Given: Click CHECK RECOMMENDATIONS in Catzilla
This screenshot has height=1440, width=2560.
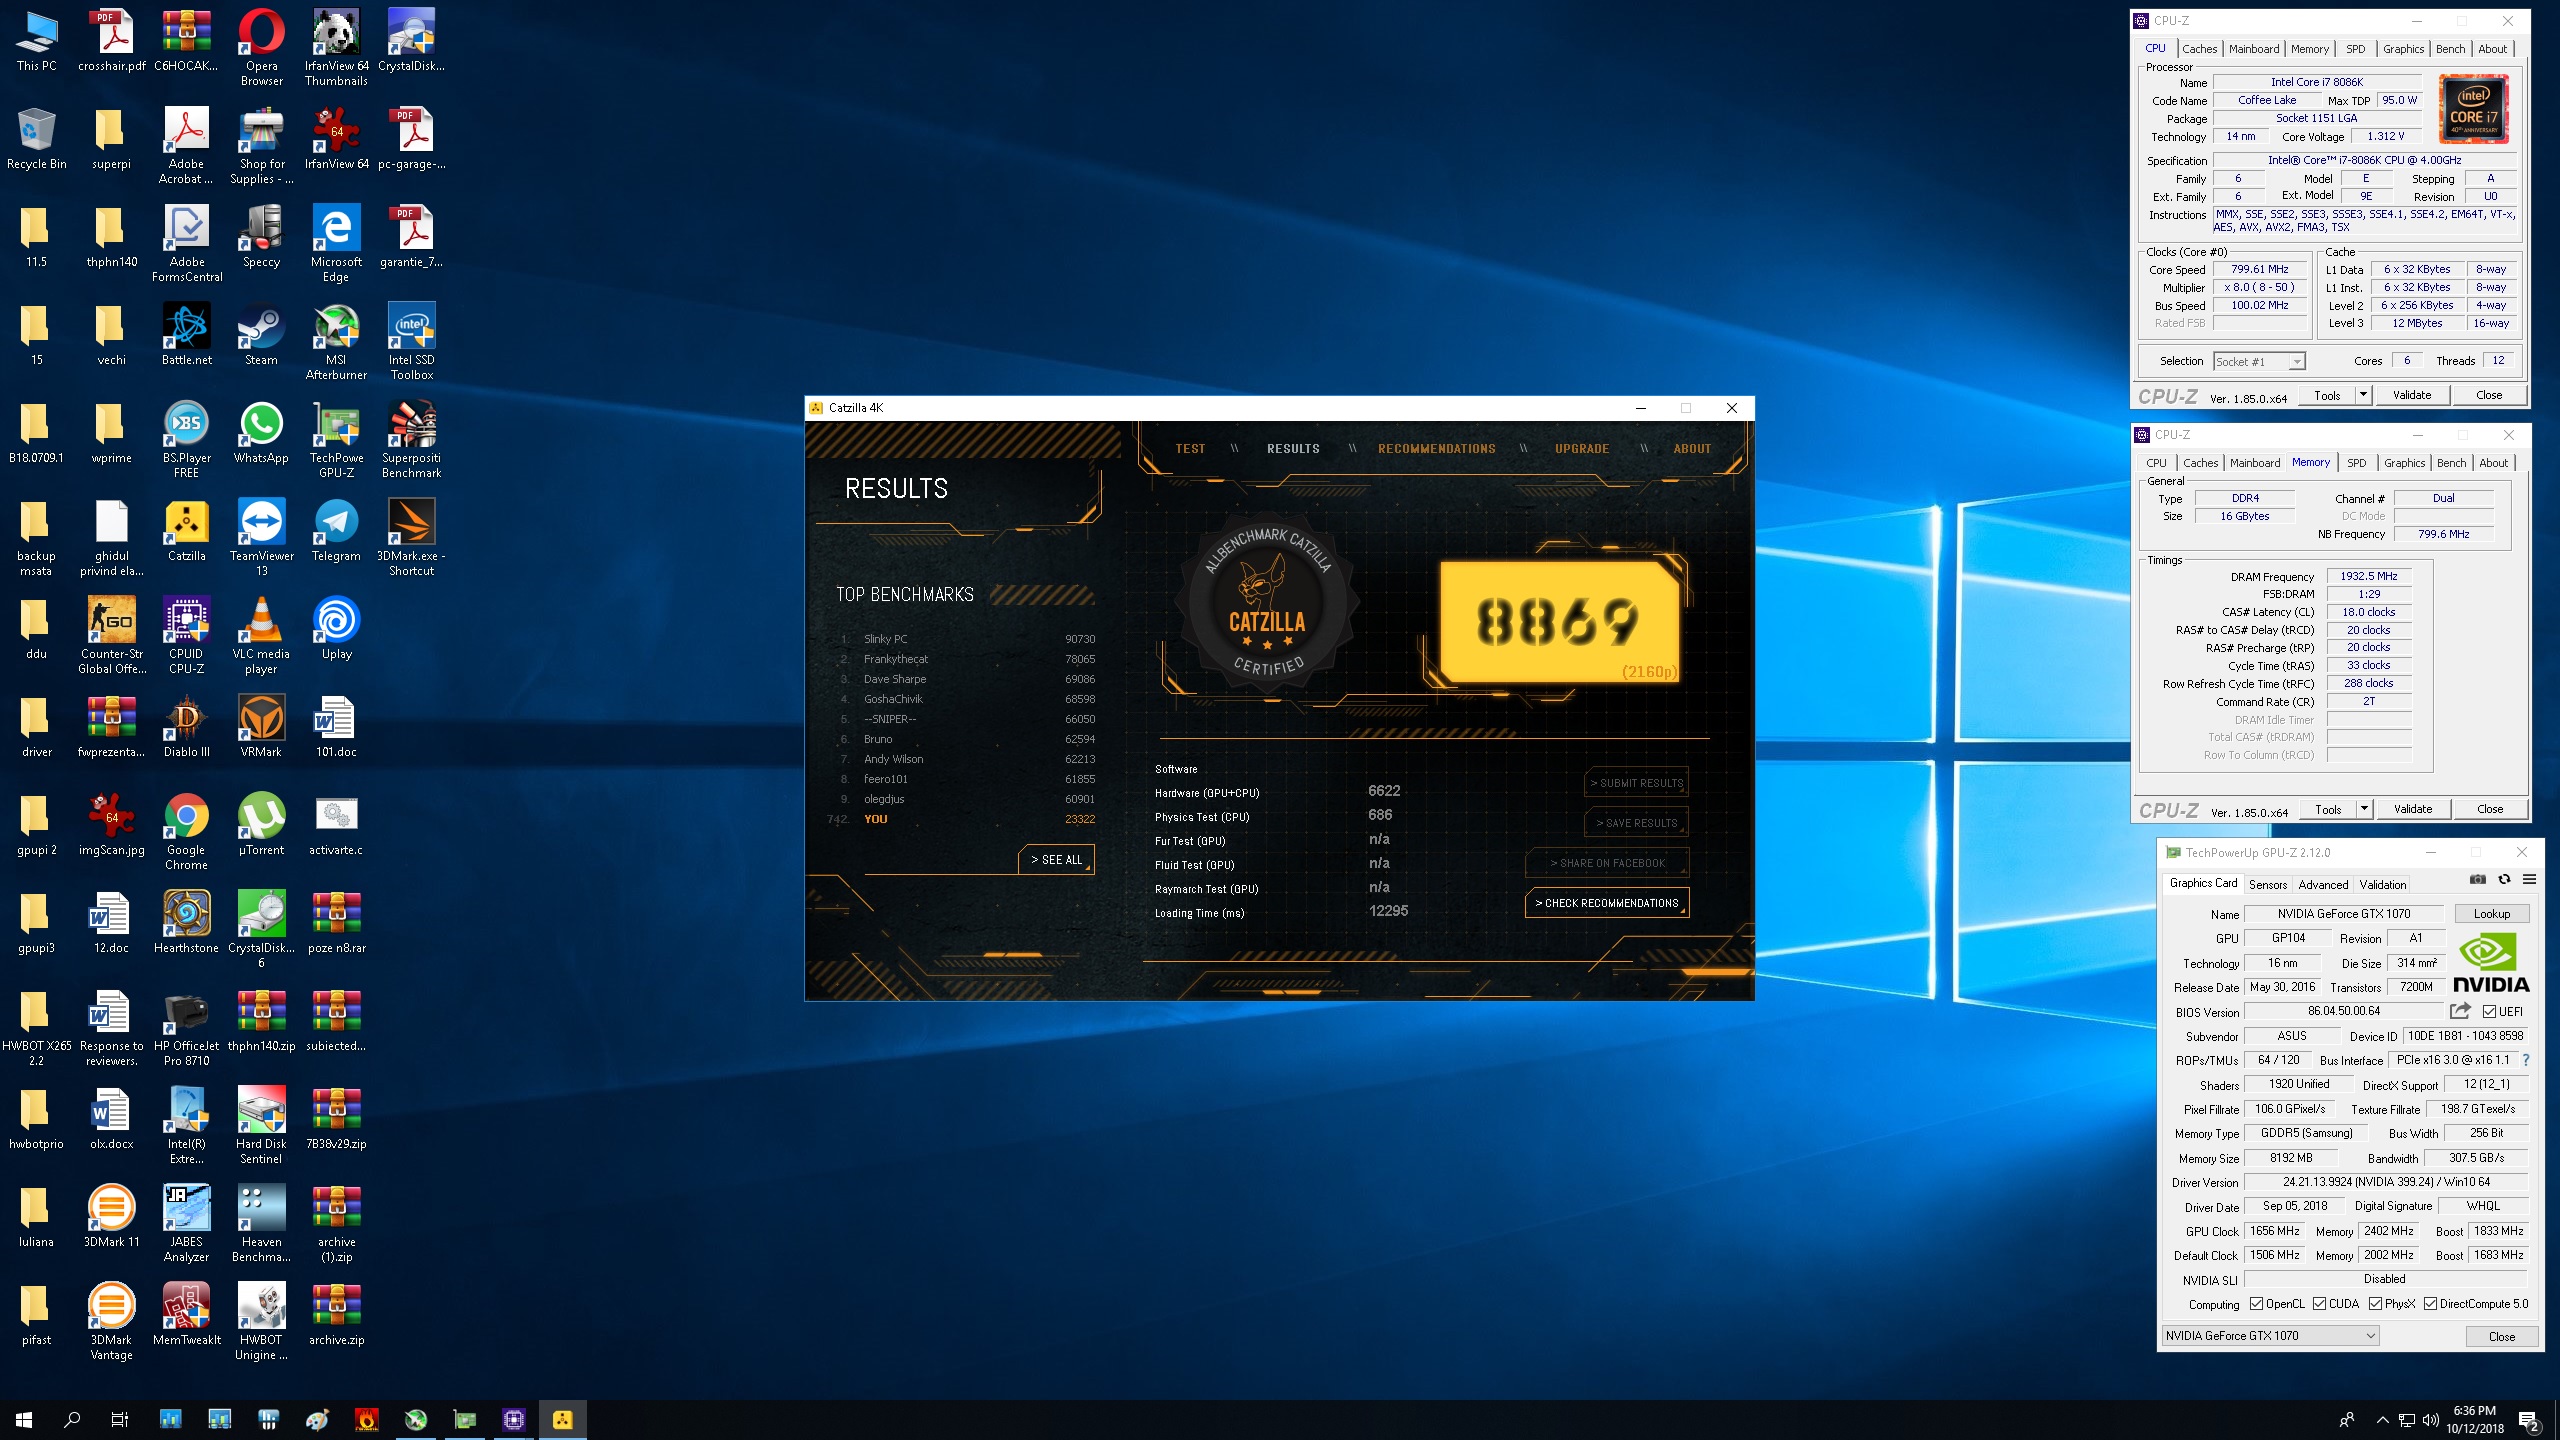Looking at the screenshot, I should coord(1606,903).
